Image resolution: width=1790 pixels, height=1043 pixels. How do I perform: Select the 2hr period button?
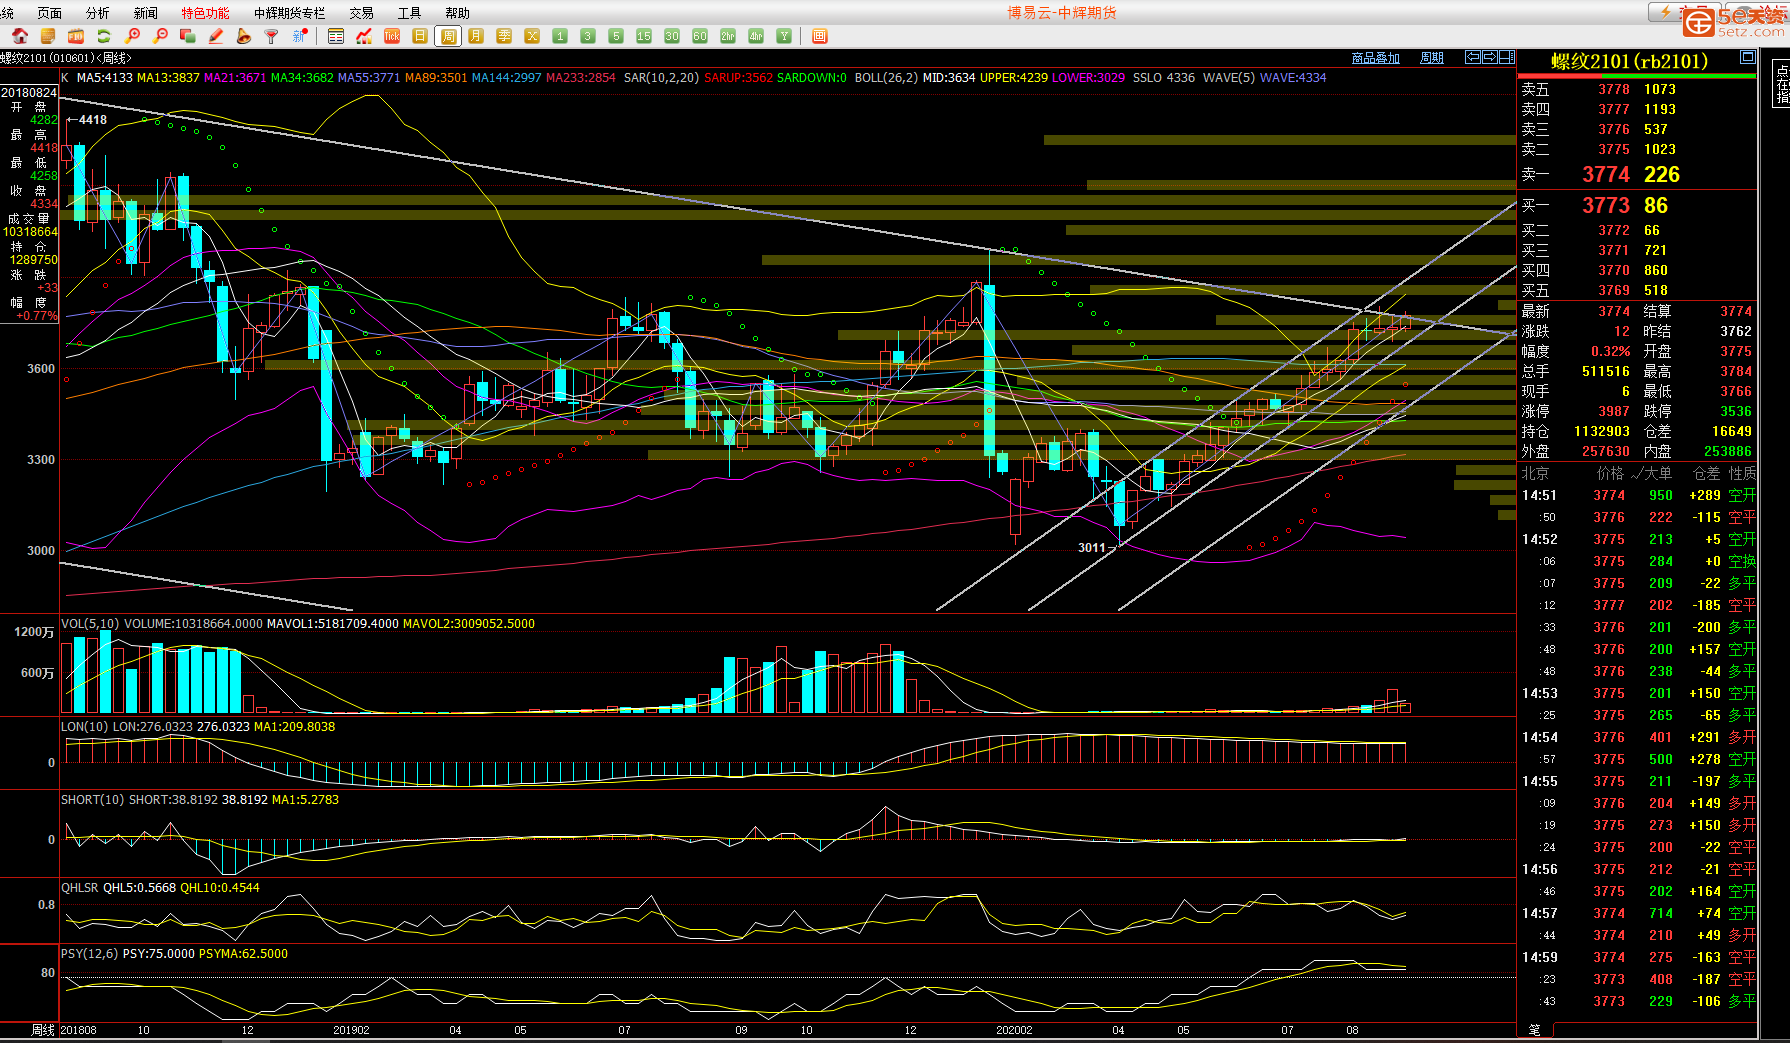pos(728,36)
